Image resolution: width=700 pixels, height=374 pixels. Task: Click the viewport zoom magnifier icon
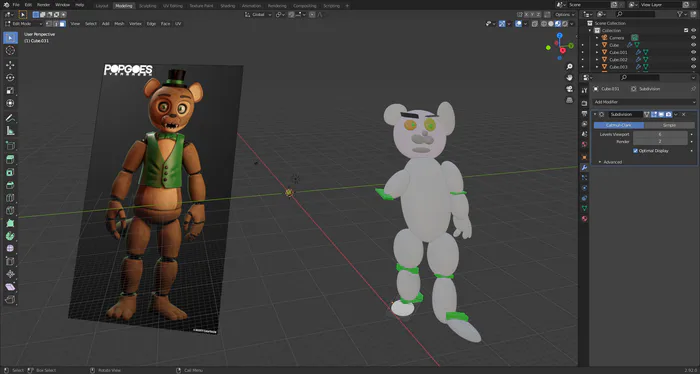[569, 66]
